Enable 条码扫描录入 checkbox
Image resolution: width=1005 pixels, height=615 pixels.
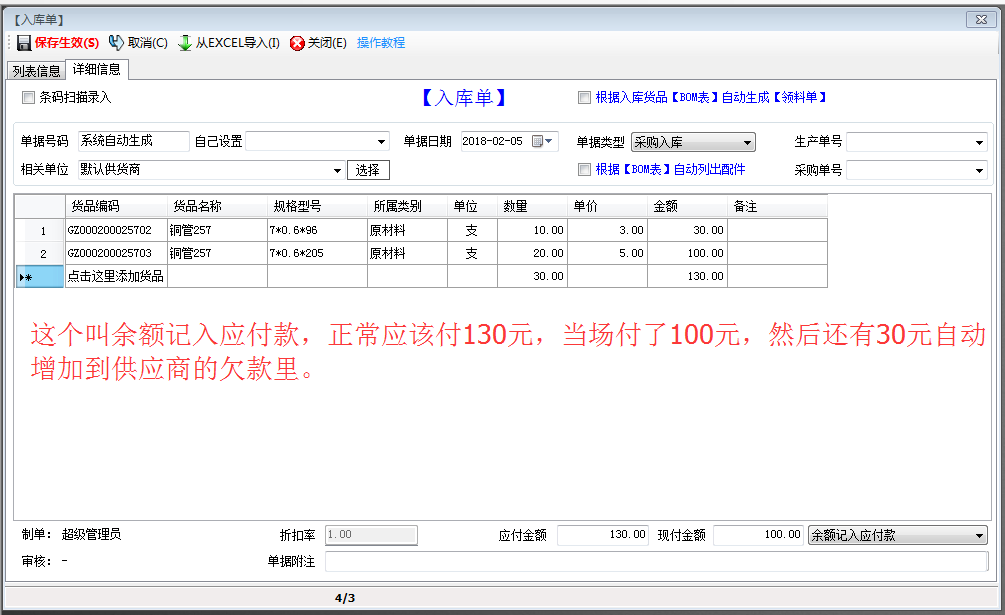(x=28, y=98)
